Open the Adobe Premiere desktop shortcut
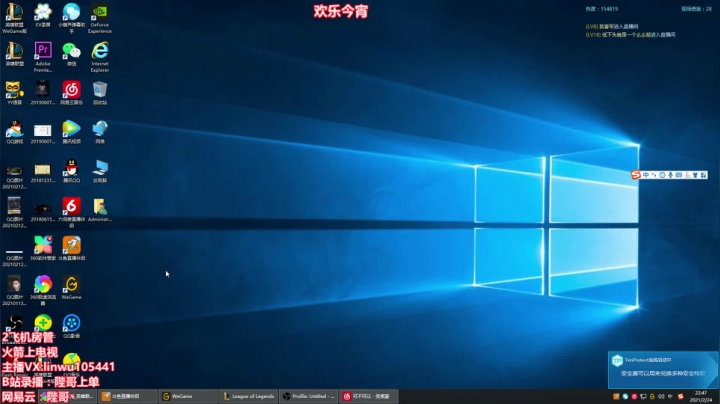The width and height of the screenshot is (720, 404). [x=43, y=57]
